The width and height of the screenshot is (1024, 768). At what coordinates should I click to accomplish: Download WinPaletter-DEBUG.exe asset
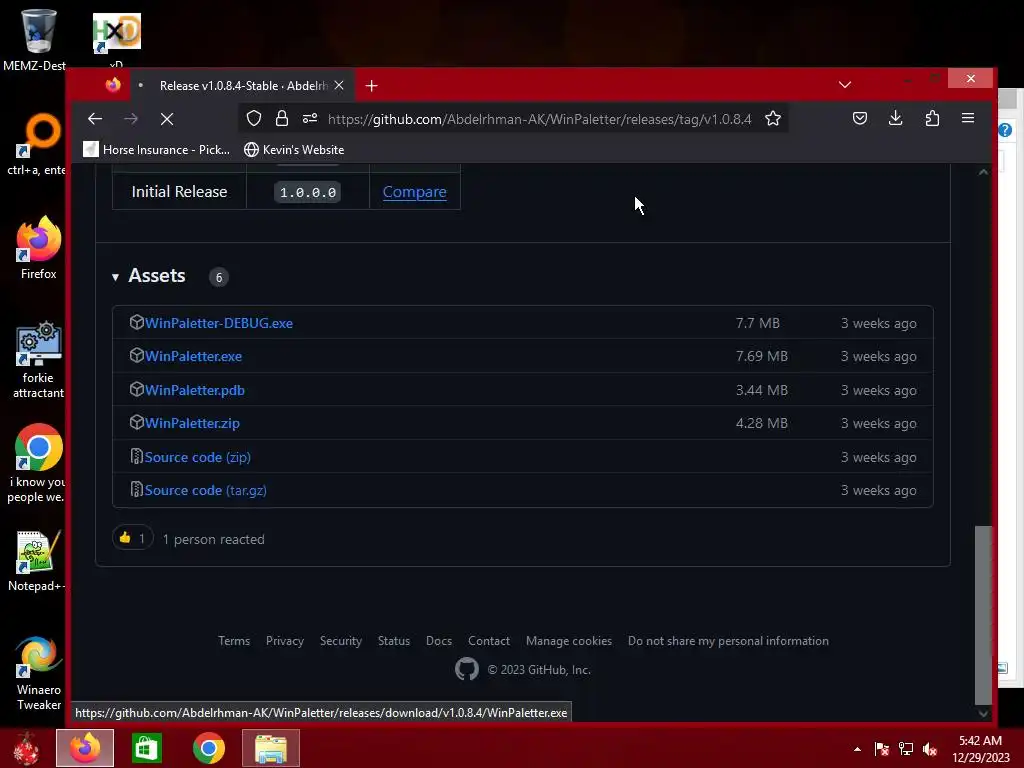click(219, 323)
